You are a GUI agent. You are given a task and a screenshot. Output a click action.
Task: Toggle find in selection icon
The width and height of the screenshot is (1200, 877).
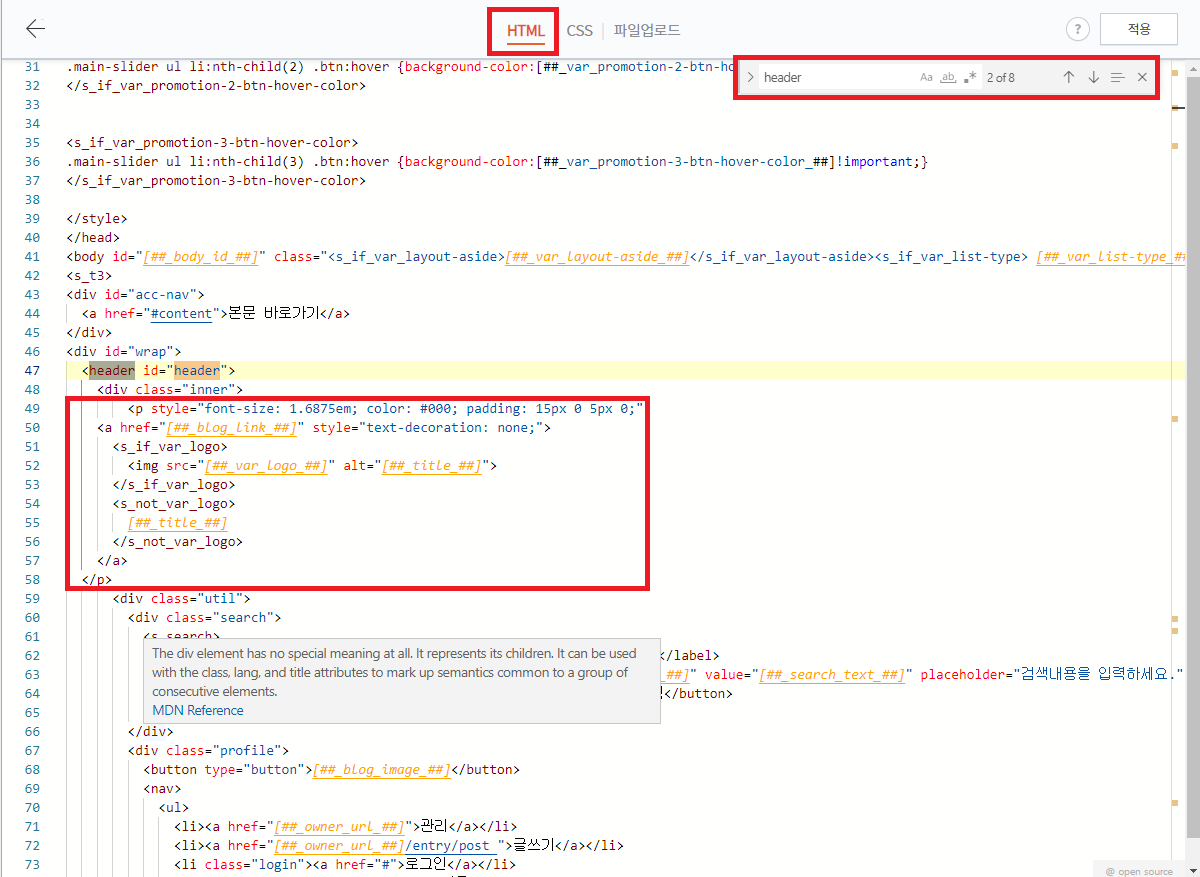tap(1118, 77)
